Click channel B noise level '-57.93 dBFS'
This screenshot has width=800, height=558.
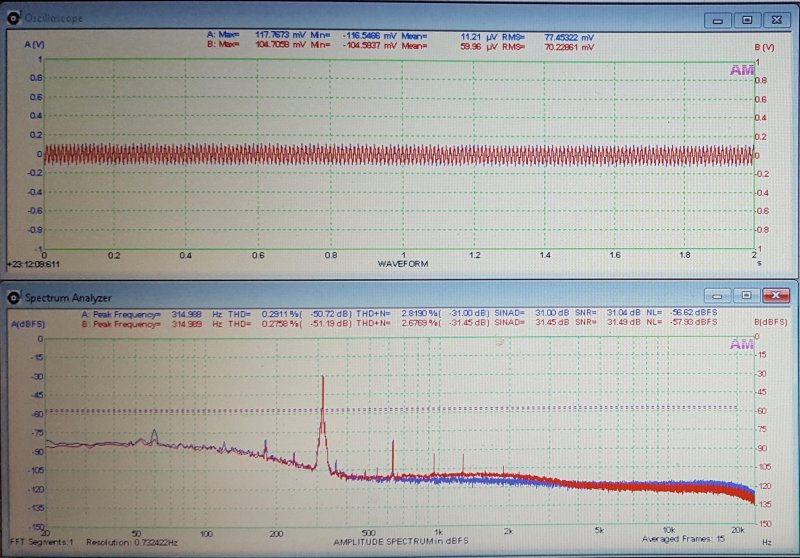pos(693,322)
